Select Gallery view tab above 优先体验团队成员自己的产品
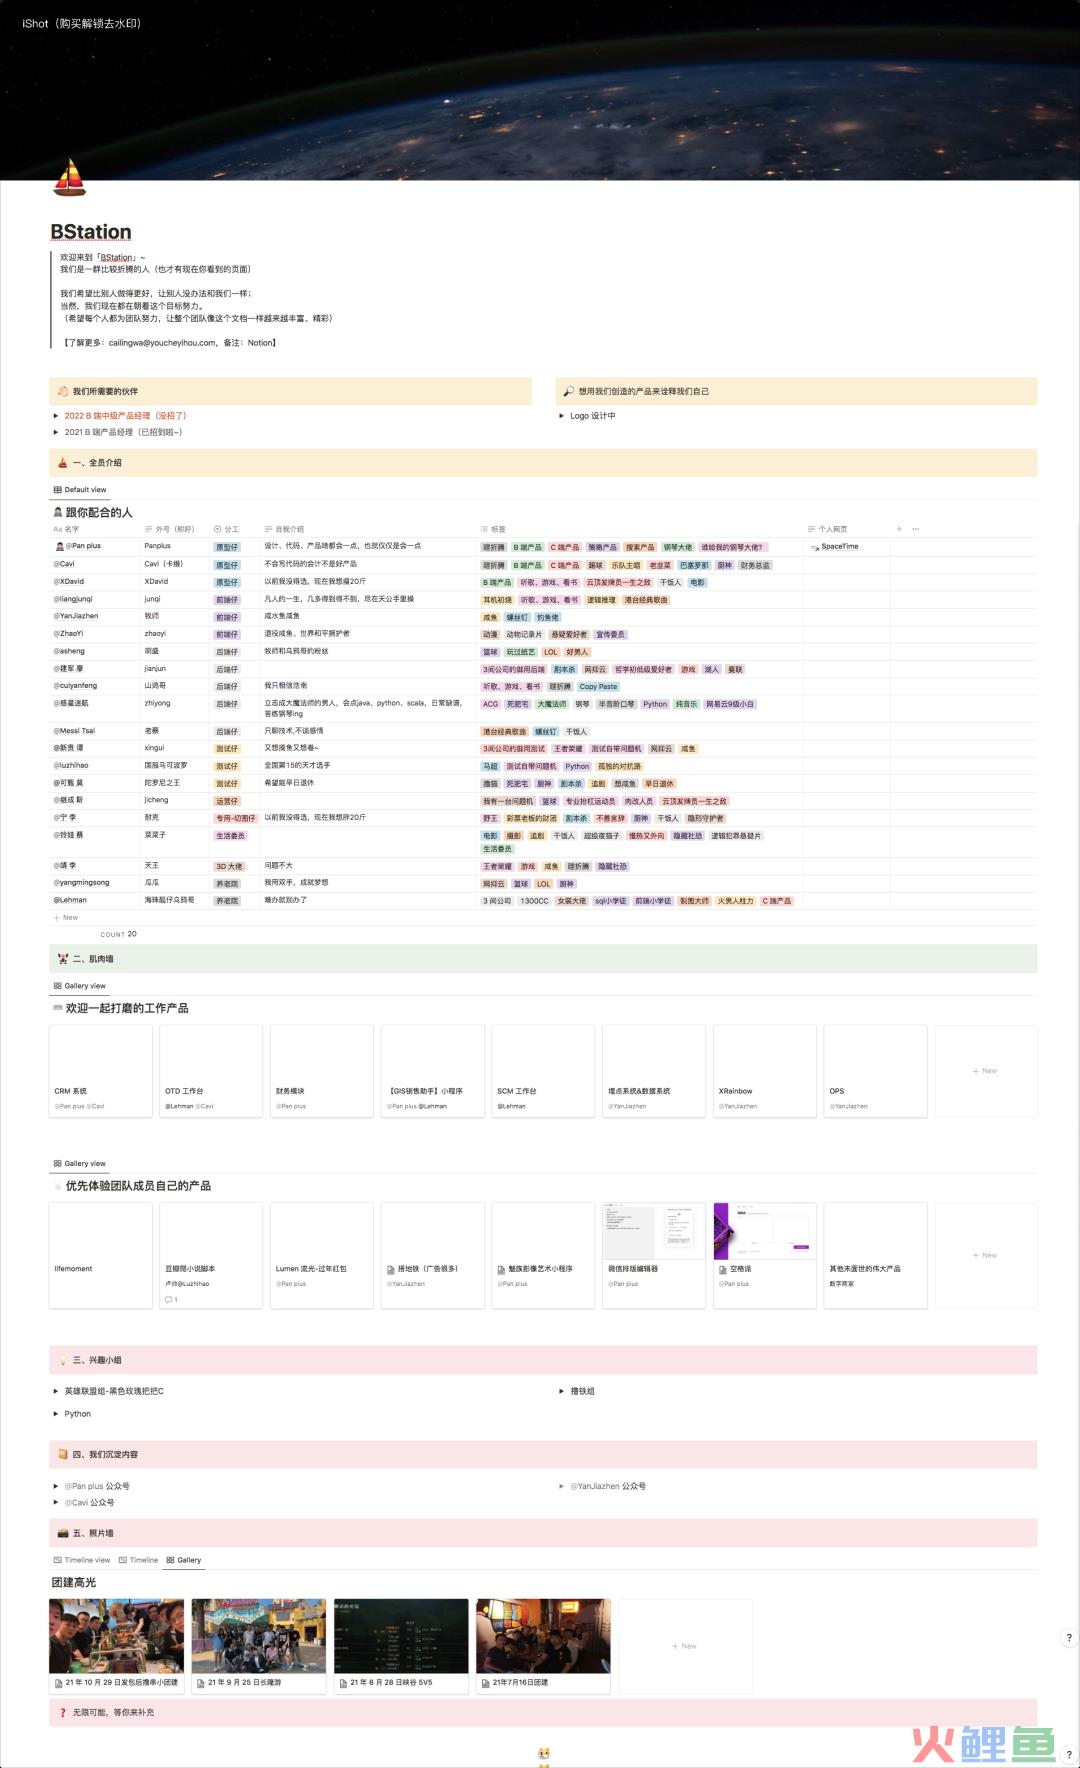This screenshot has width=1080, height=1768. pyautogui.click(x=79, y=1164)
